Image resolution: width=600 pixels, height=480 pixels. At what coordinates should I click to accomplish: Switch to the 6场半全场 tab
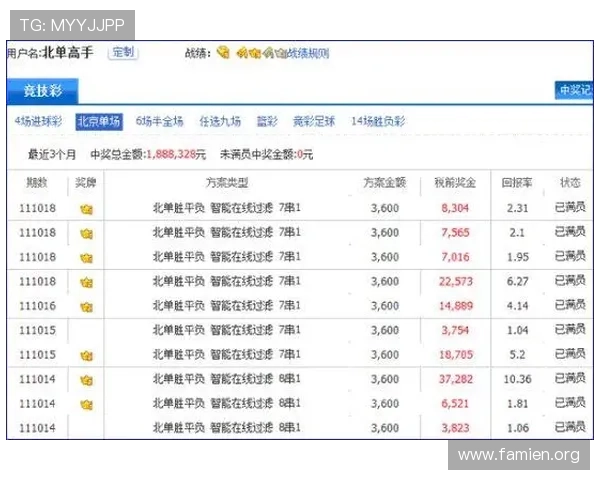(x=160, y=121)
